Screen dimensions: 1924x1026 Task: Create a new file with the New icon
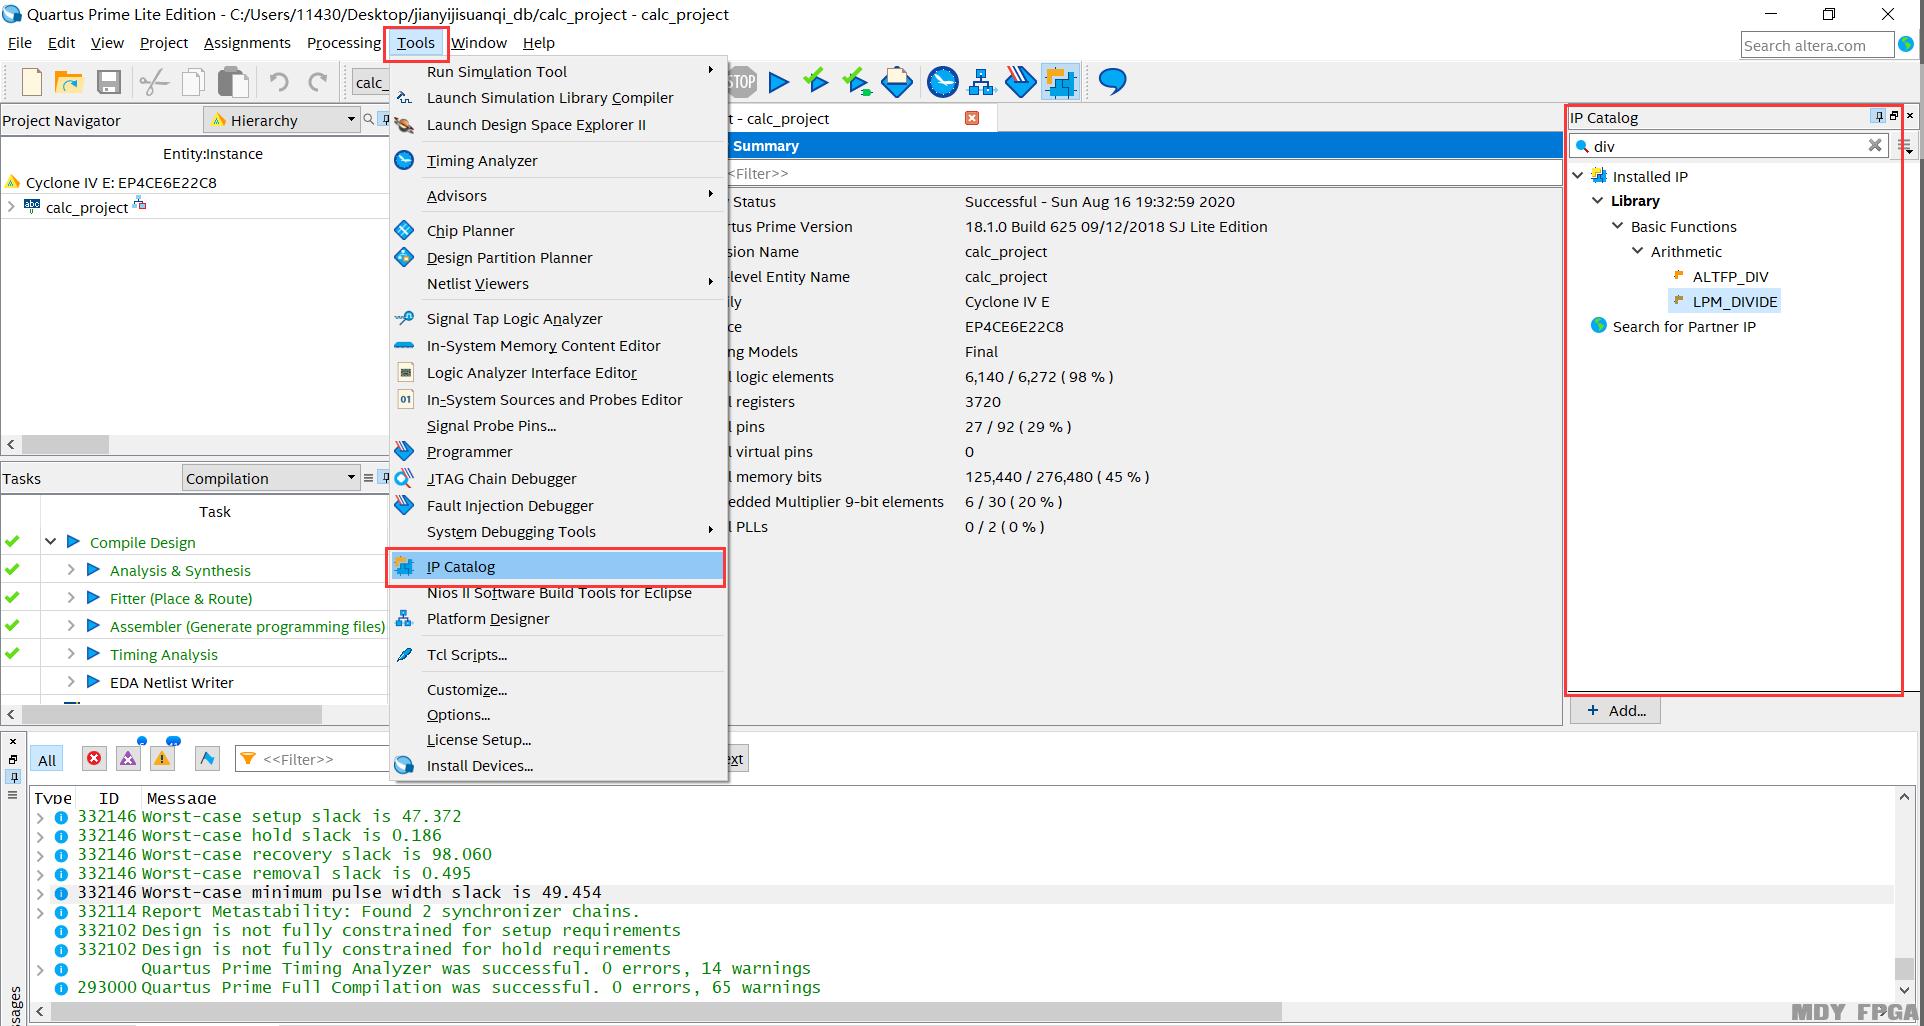31,82
